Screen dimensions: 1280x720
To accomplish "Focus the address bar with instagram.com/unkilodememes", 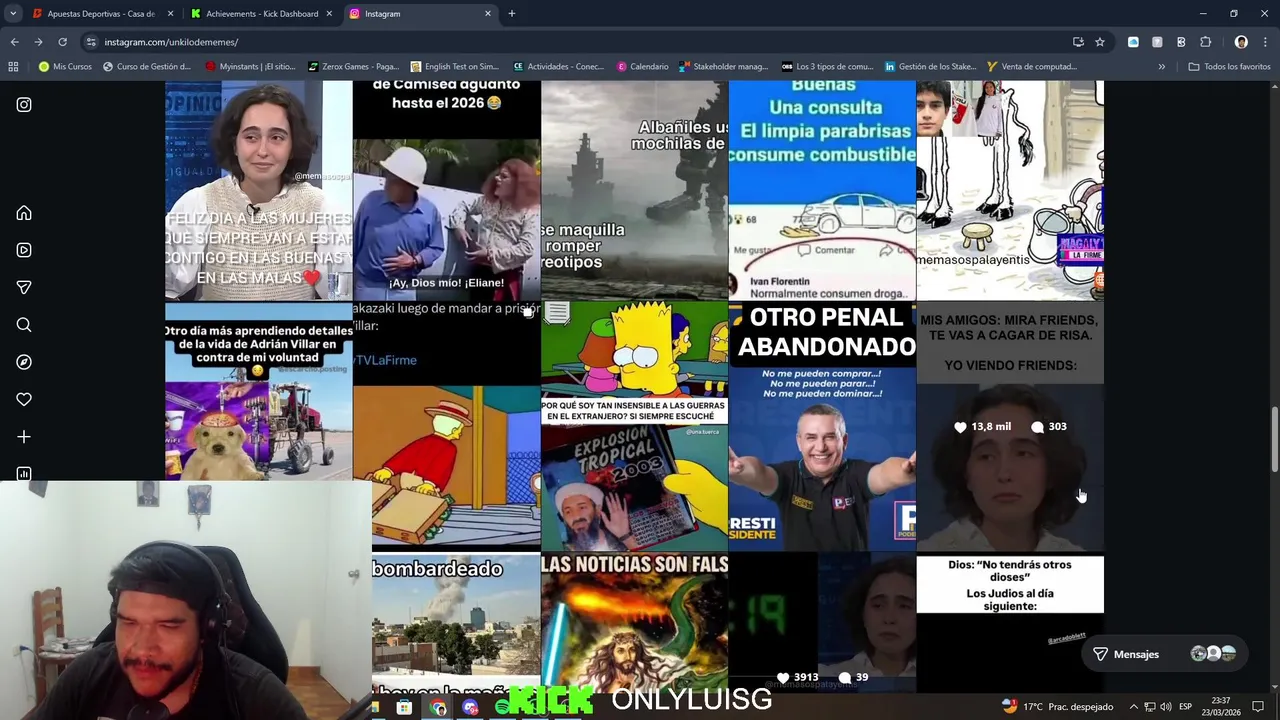I will 580,42.
